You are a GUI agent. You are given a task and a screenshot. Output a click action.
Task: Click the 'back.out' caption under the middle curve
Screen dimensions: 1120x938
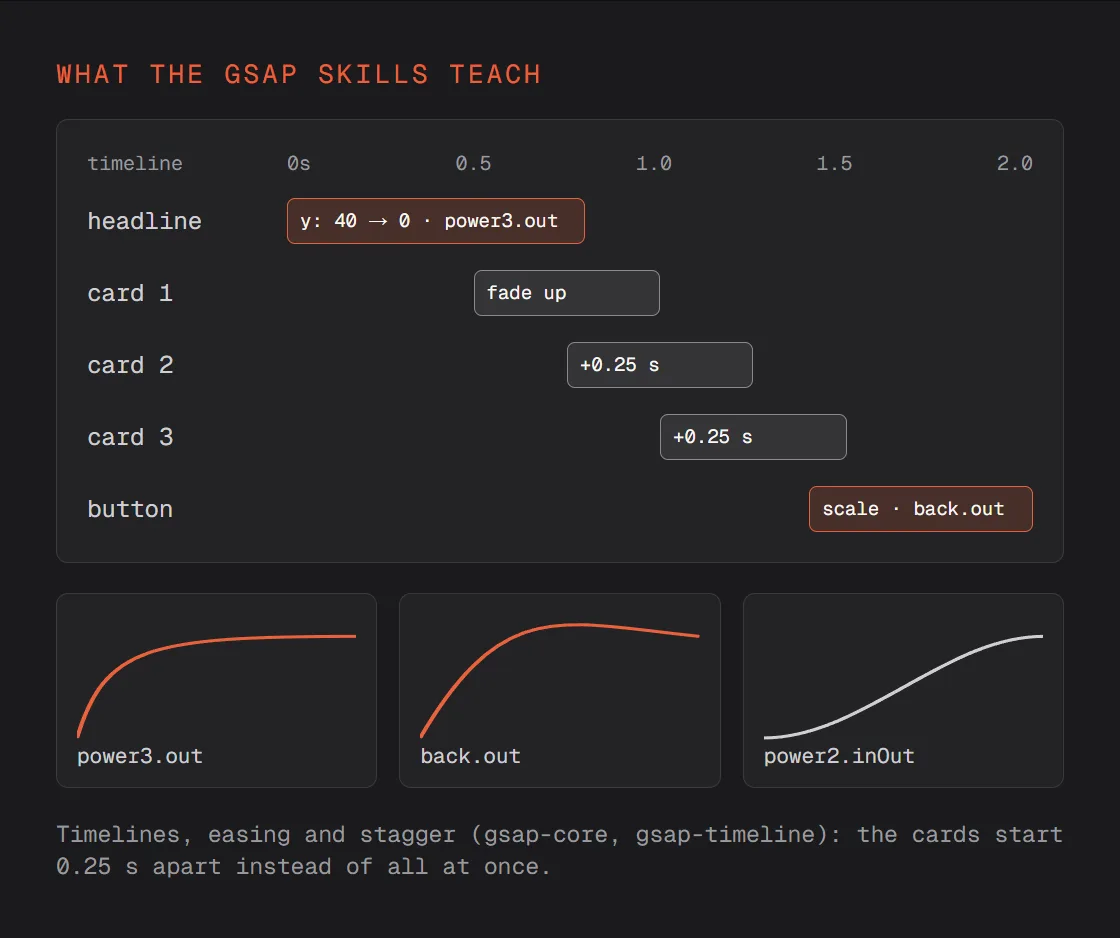click(471, 756)
